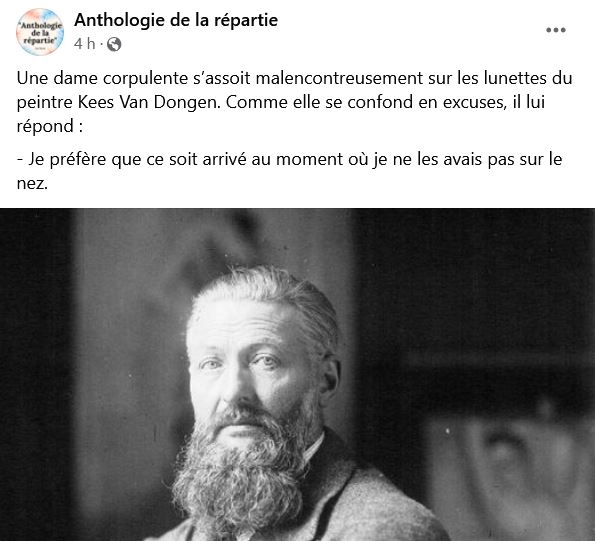Screen dimensions: 595x541
Task: Click the "4 h" post timestamp
Action: click(x=85, y=44)
